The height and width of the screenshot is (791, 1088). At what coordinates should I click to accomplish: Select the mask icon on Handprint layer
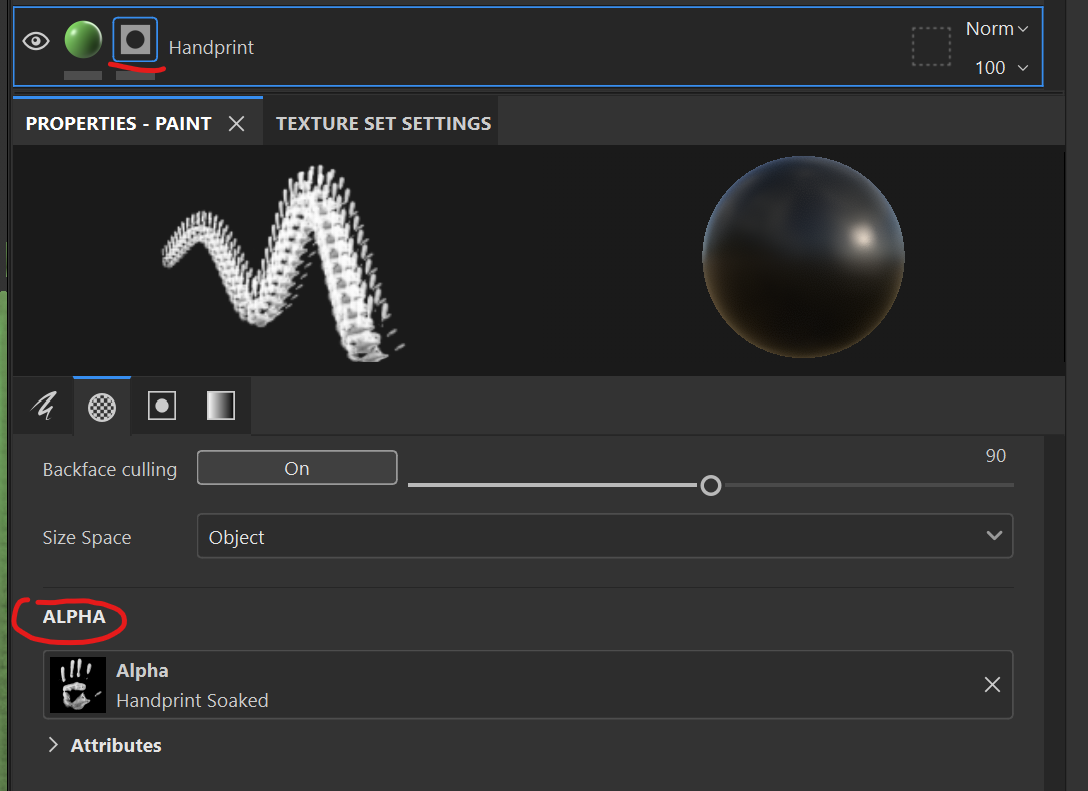135,40
